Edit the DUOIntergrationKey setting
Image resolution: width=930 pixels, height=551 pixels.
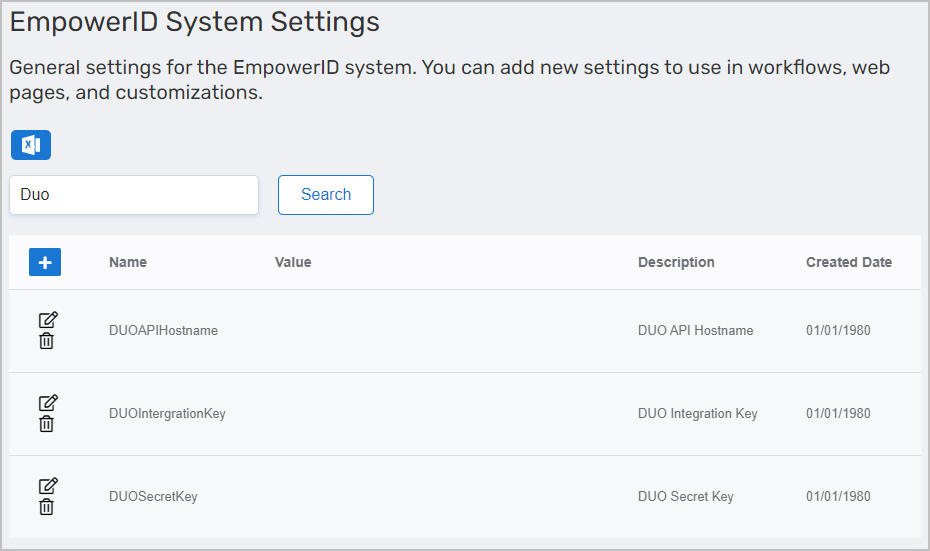click(x=47, y=403)
